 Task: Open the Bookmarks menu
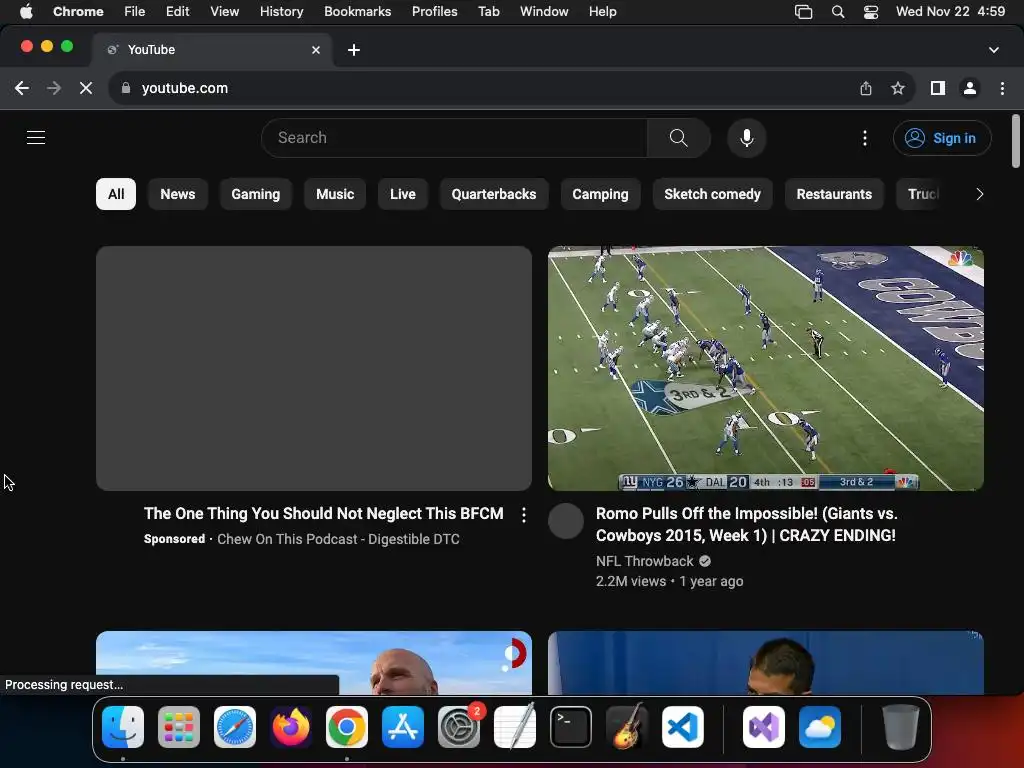pos(357,12)
